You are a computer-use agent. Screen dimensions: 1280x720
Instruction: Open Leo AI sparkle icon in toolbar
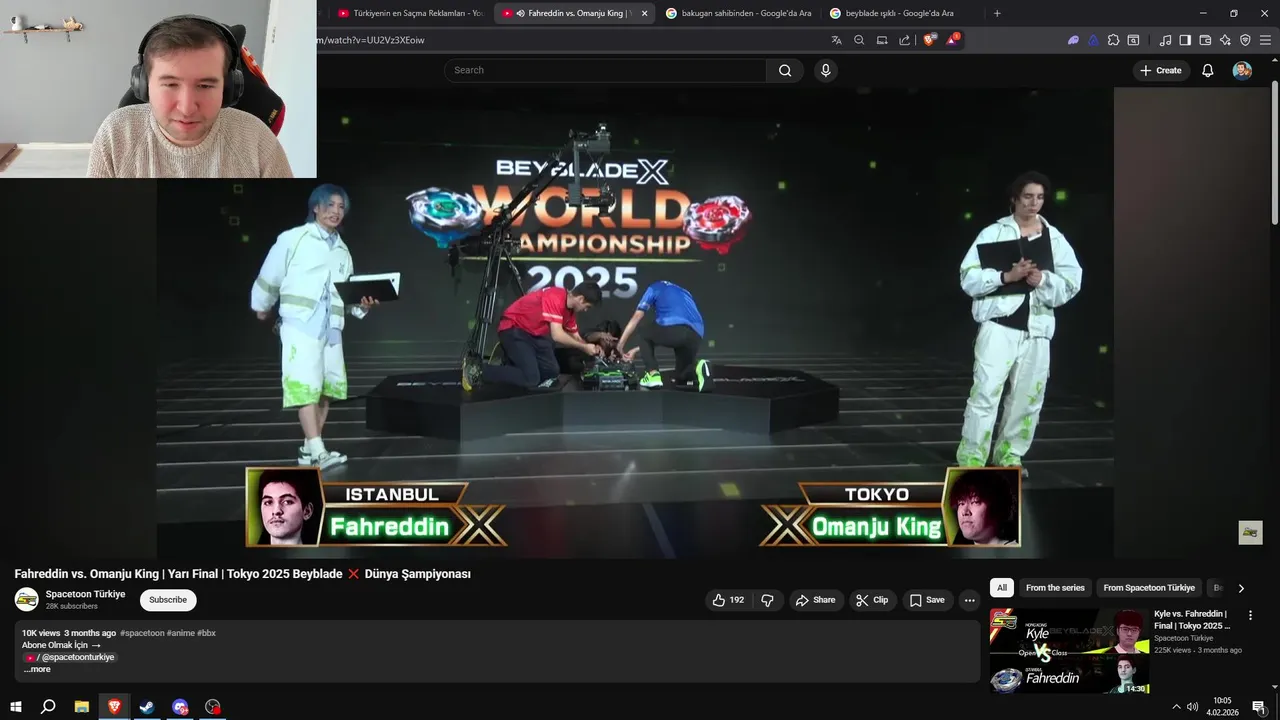click(x=1225, y=40)
